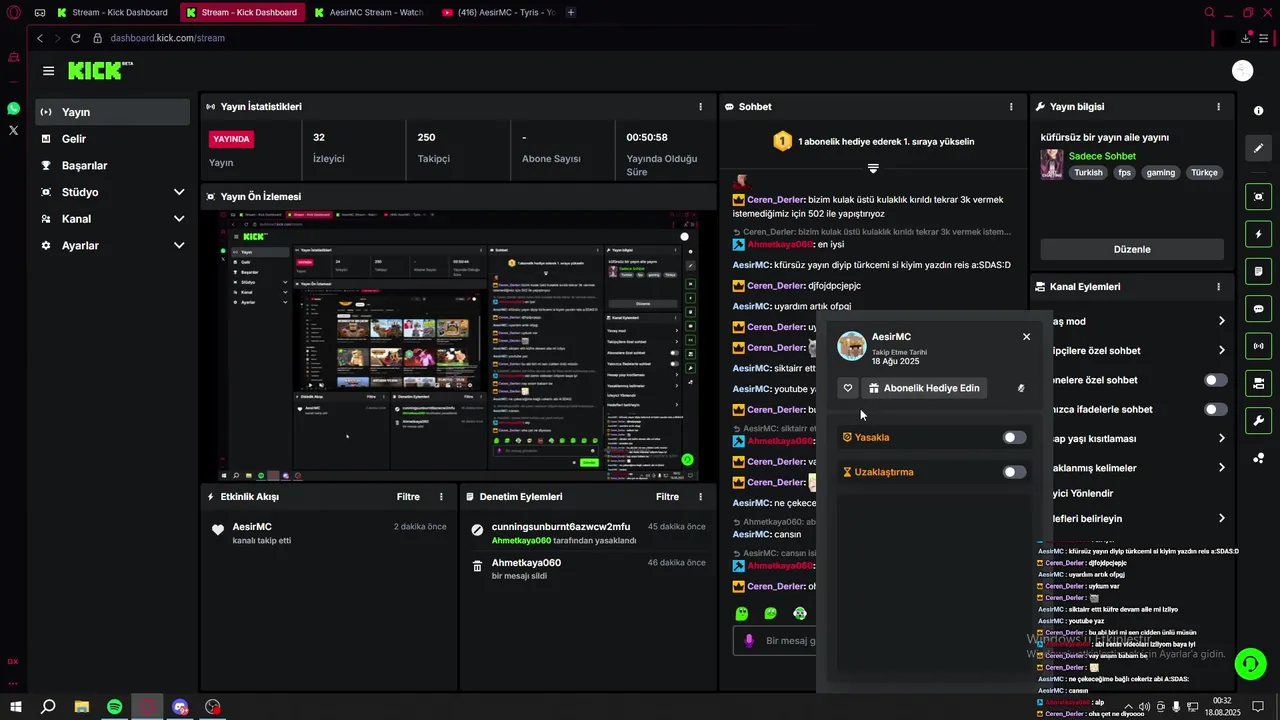This screenshot has height=720, width=1280.
Task: Click the gaming tag
Action: coord(1160,172)
